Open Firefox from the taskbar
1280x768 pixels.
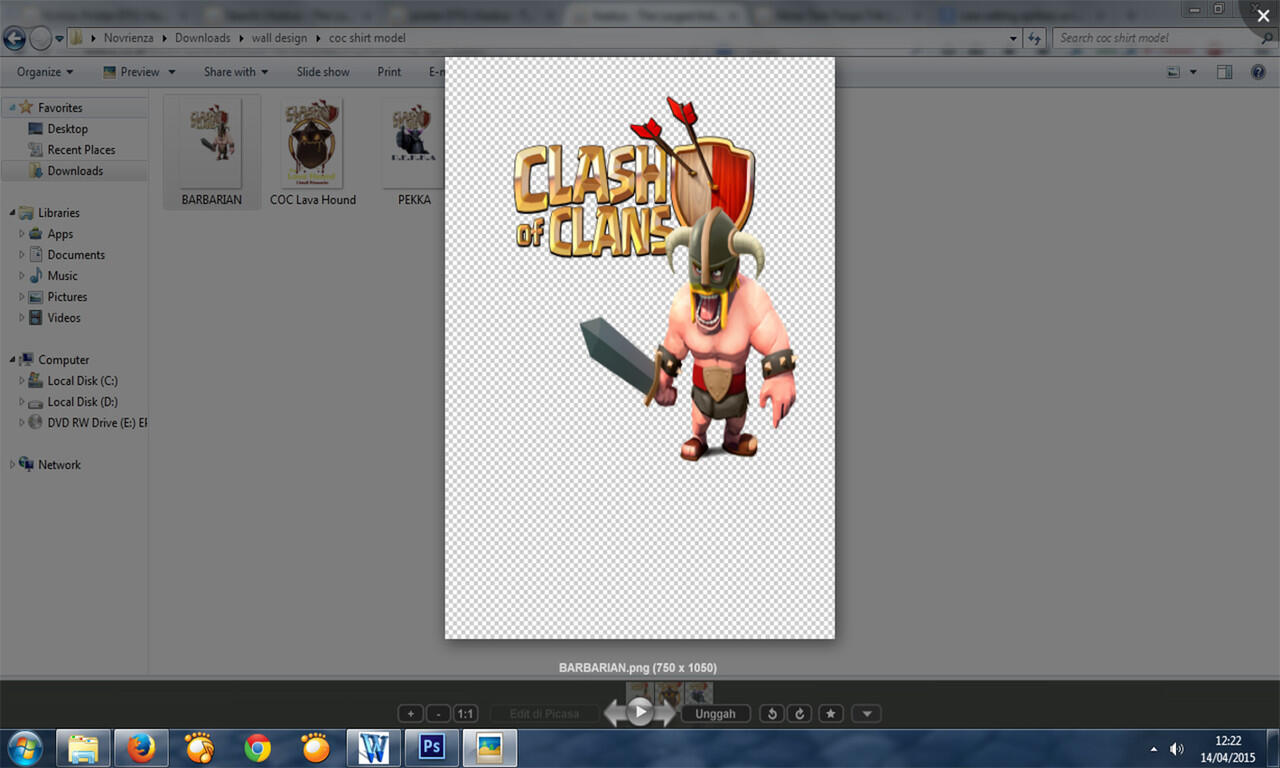[x=141, y=748]
